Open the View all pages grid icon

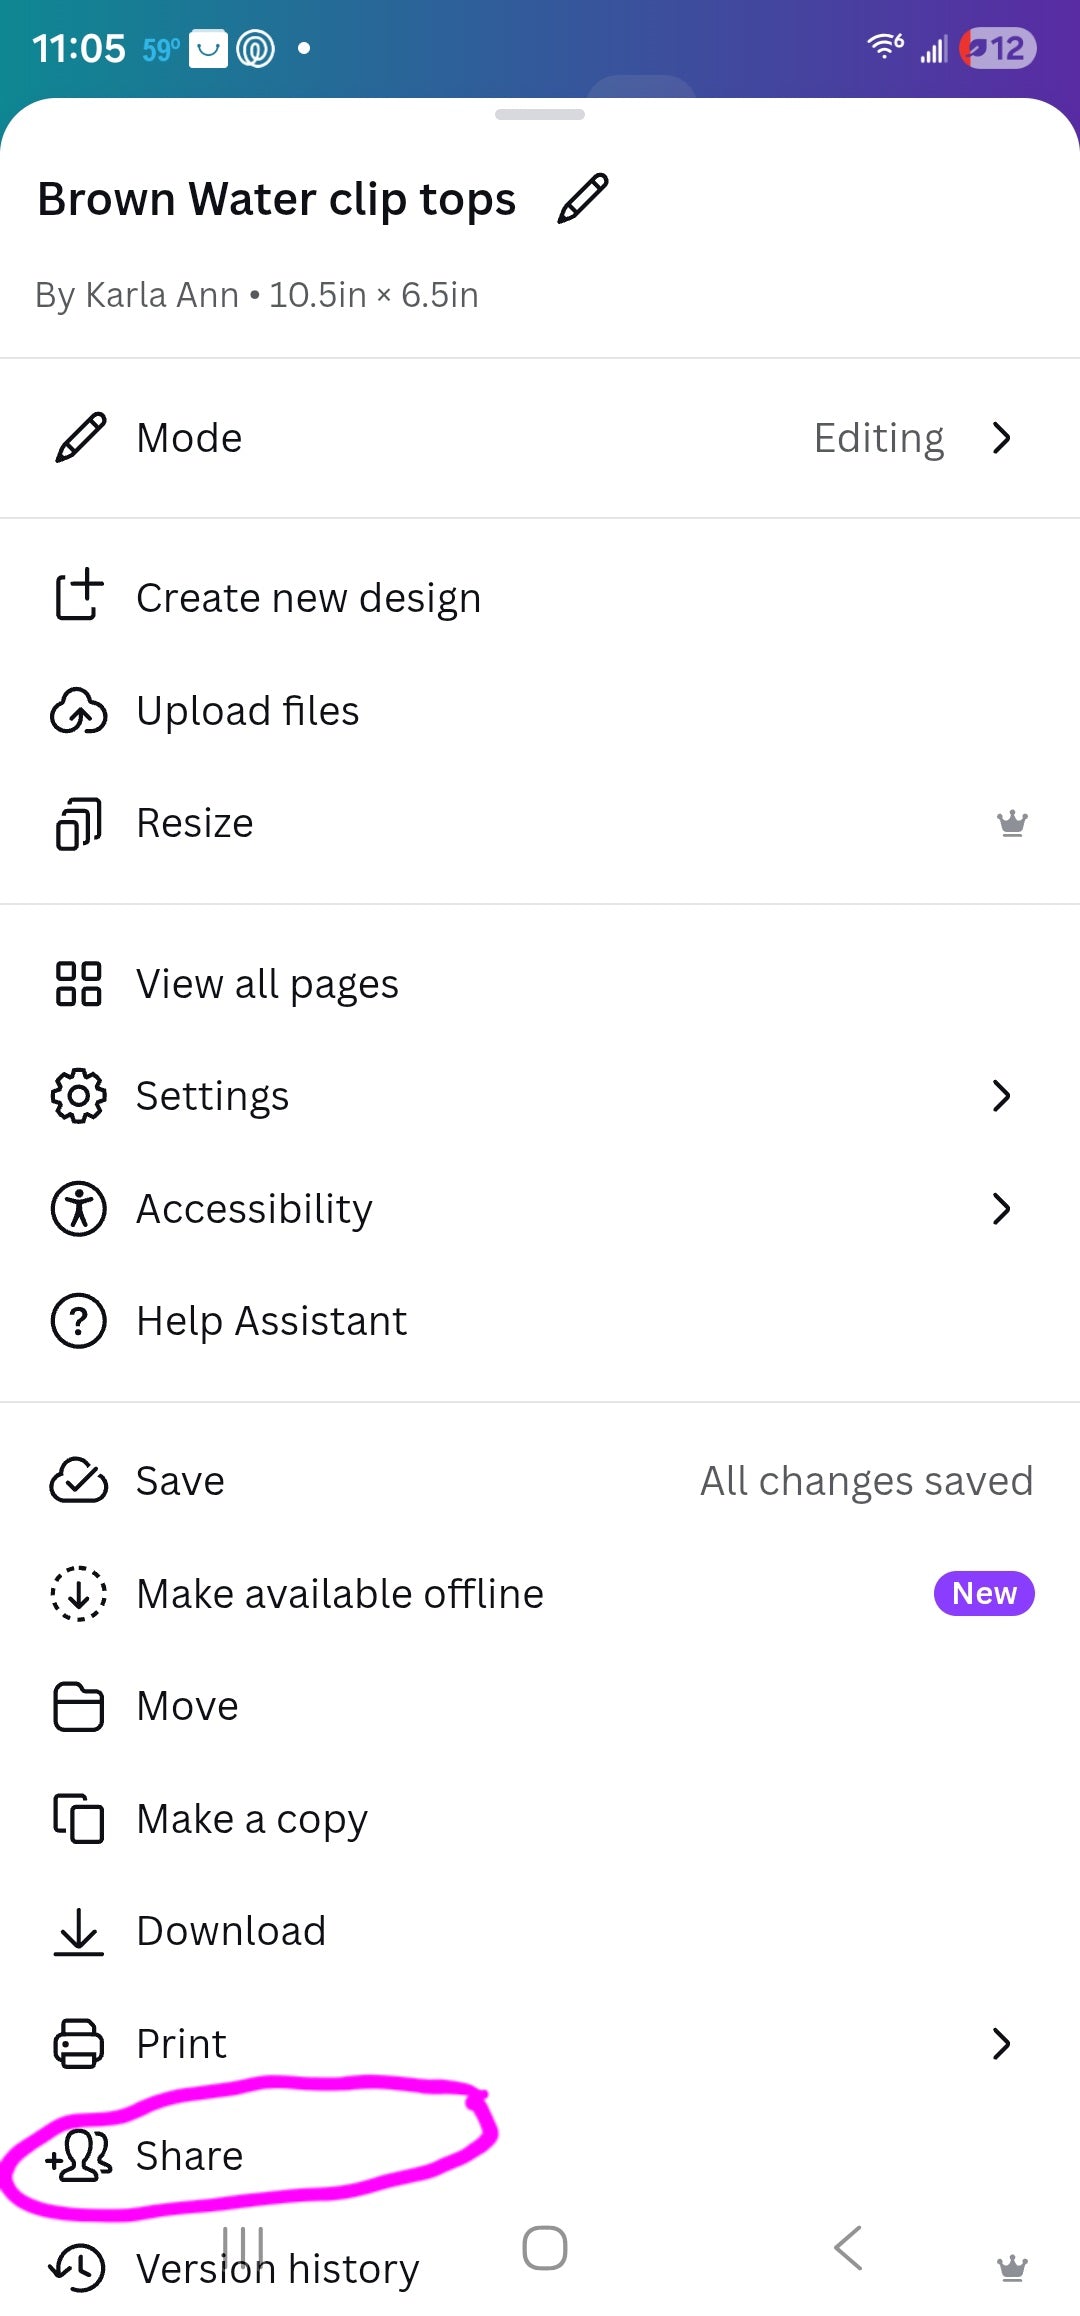[79, 983]
